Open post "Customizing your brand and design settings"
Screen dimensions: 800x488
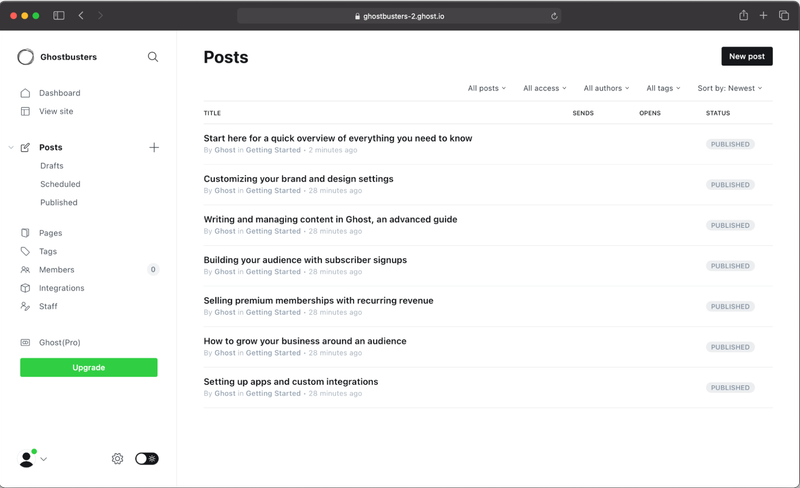coord(298,179)
